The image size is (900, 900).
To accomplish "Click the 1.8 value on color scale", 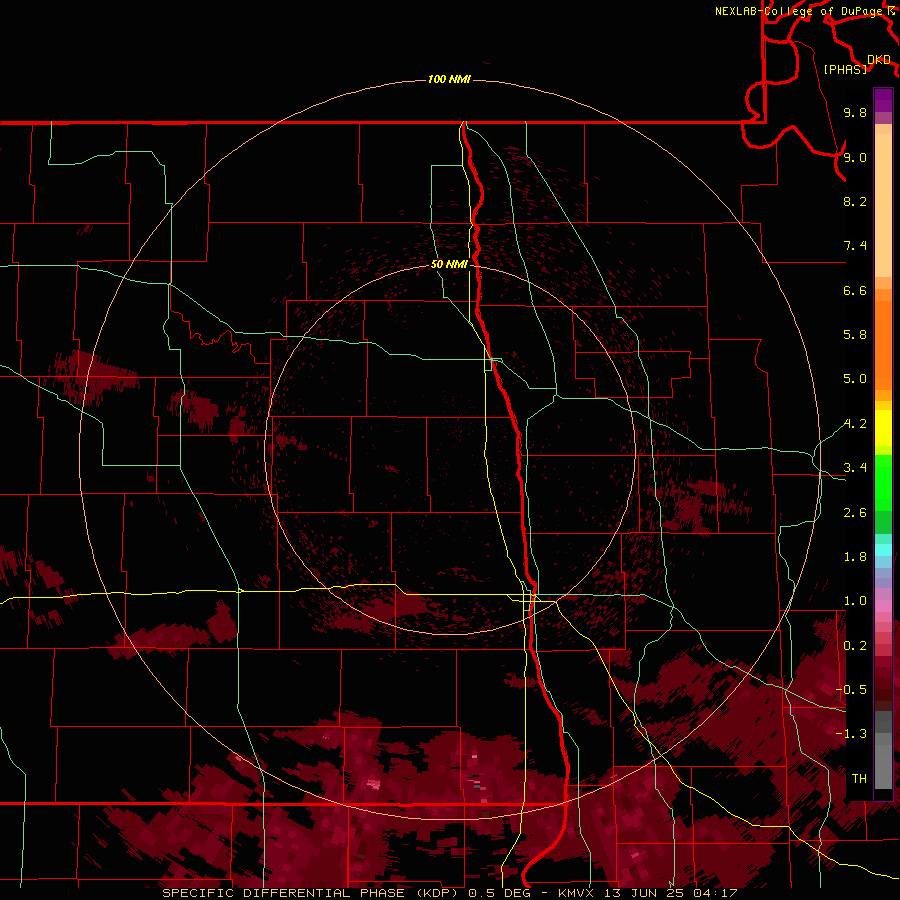I will pyautogui.click(x=855, y=557).
